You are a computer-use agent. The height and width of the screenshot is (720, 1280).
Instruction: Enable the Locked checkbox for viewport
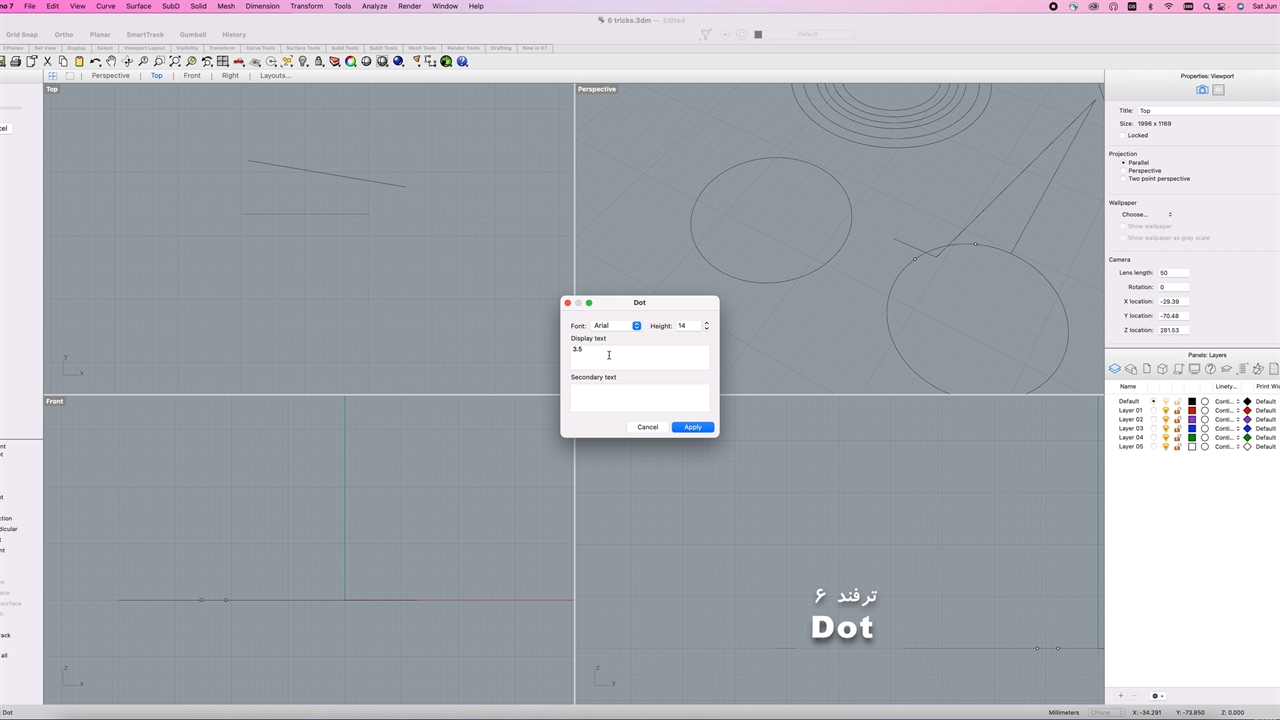point(1123,135)
